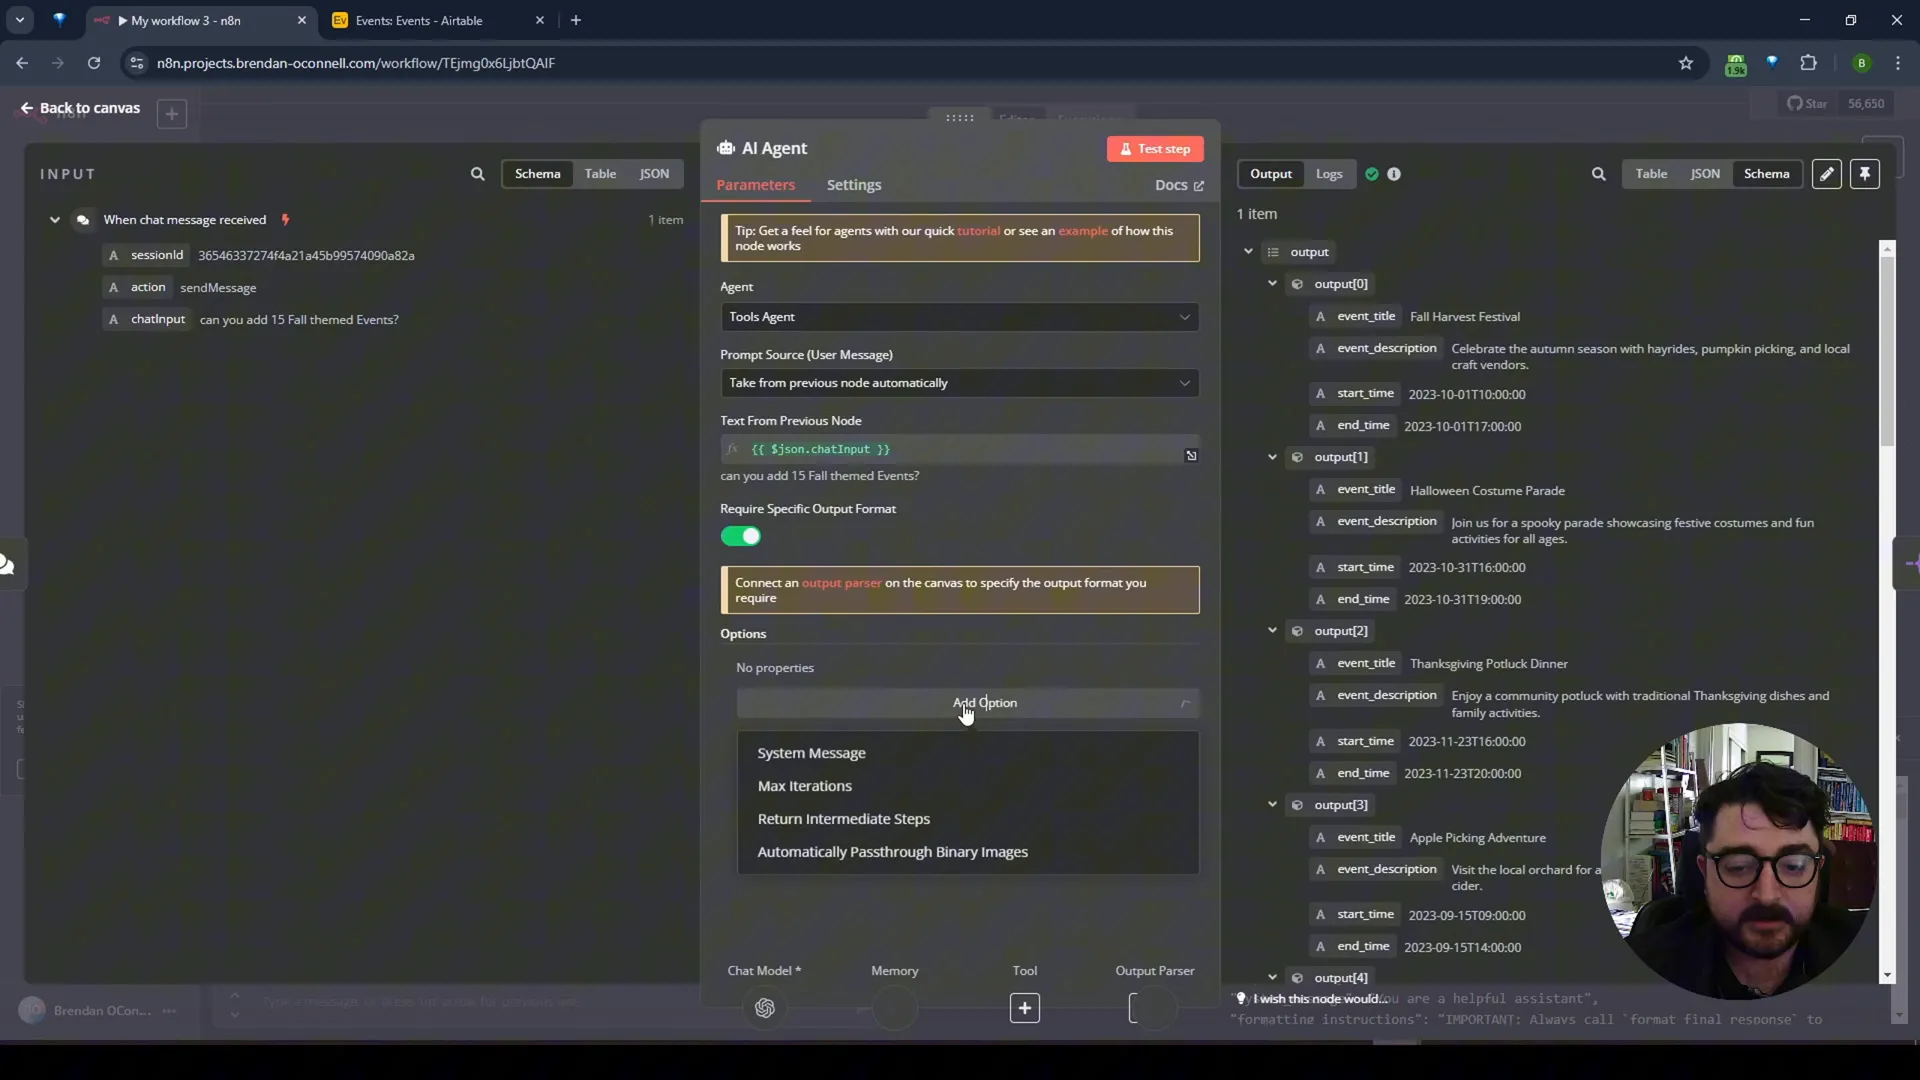Pin the output data with pin icon
Viewport: 1920px width, 1080px height.
coord(1865,174)
